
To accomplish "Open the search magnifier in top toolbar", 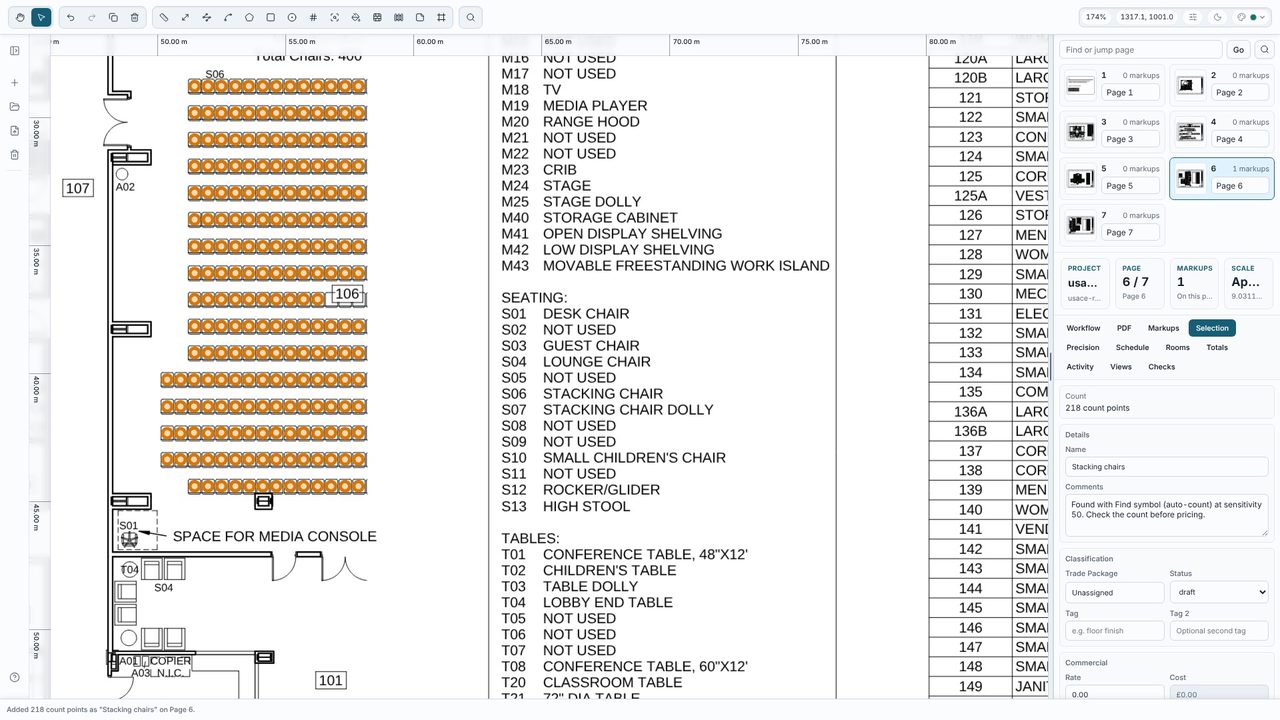I will click(470, 17).
